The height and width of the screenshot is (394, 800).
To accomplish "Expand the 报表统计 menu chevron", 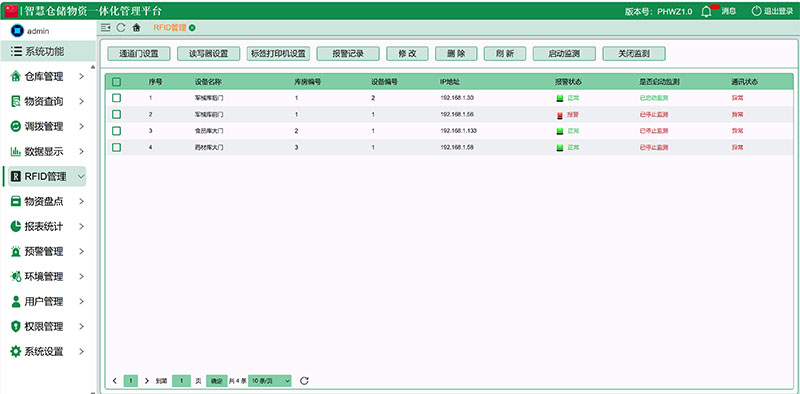I will tap(82, 227).
